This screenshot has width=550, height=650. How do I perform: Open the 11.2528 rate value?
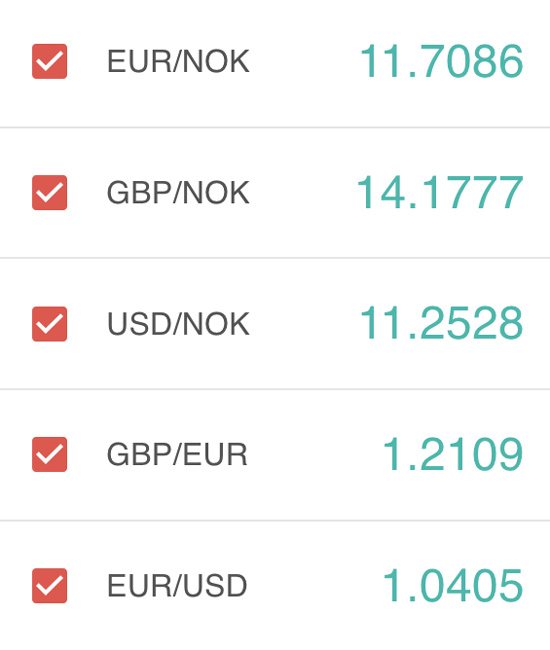point(441,324)
